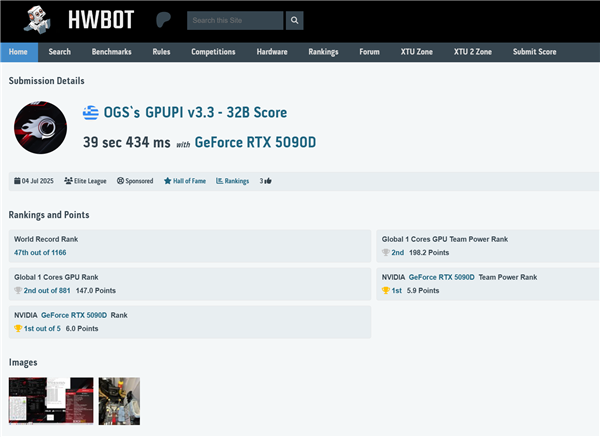Image resolution: width=600 pixels, height=437 pixels.
Task: Click the user avatar profile picture
Action: 40,128
